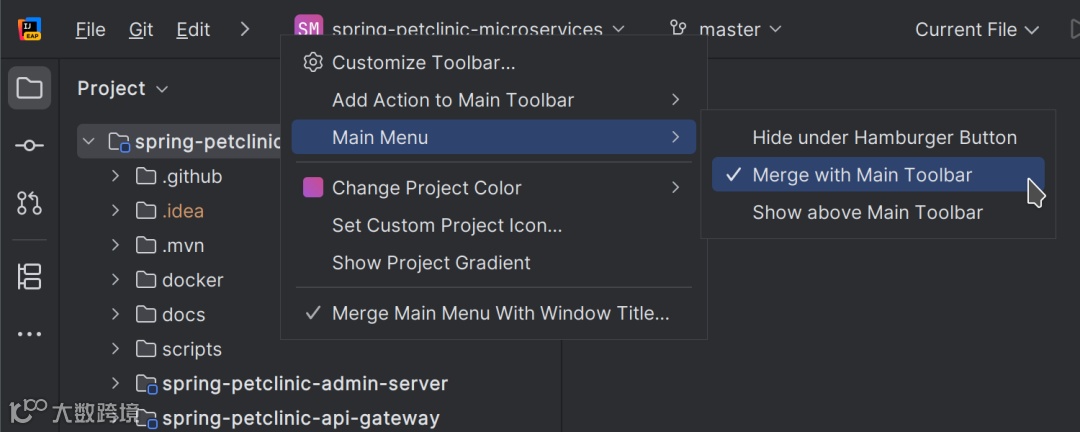Open the Project tool window icon
The width and height of the screenshot is (1080, 432).
tap(29, 88)
